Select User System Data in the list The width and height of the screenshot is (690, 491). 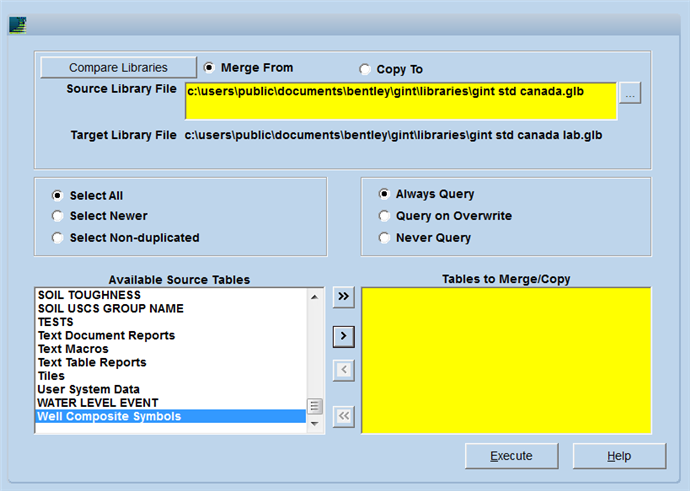[x=170, y=389]
